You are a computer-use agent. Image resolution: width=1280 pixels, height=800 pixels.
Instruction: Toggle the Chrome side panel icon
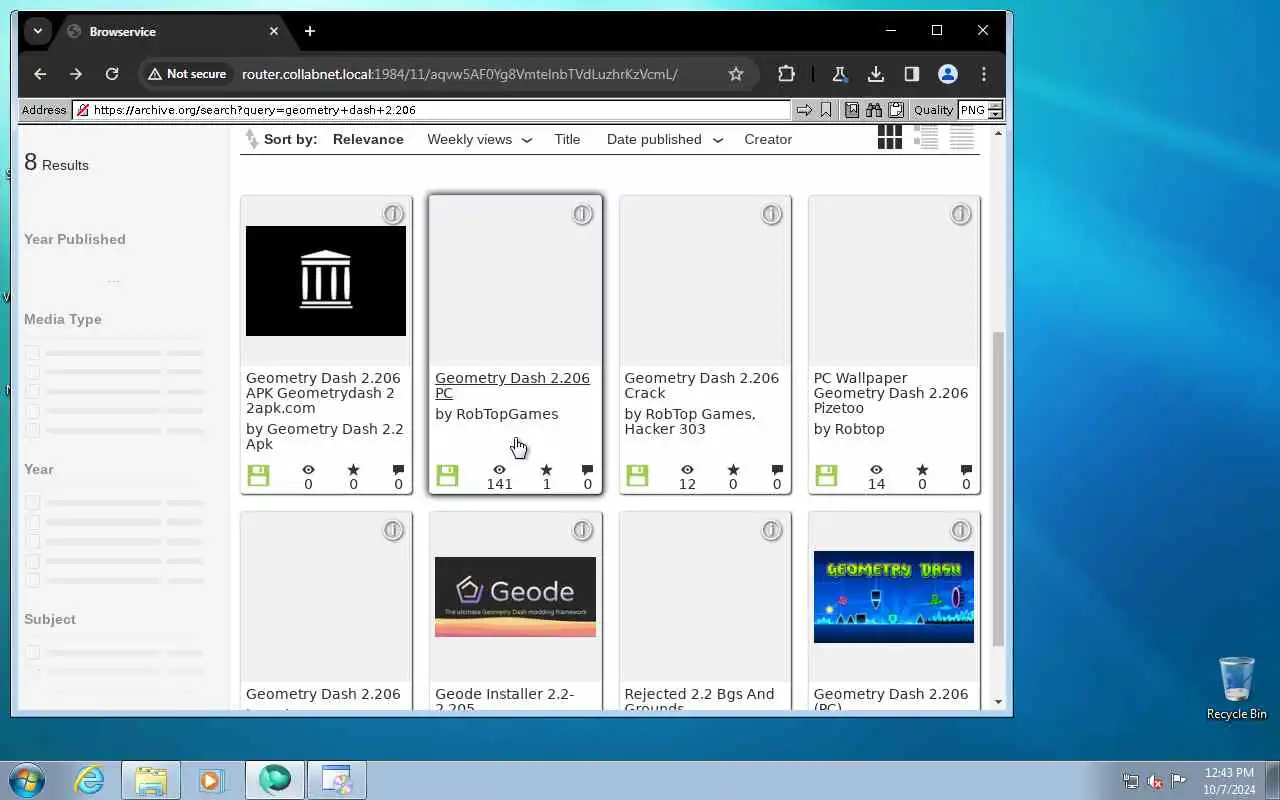click(911, 74)
